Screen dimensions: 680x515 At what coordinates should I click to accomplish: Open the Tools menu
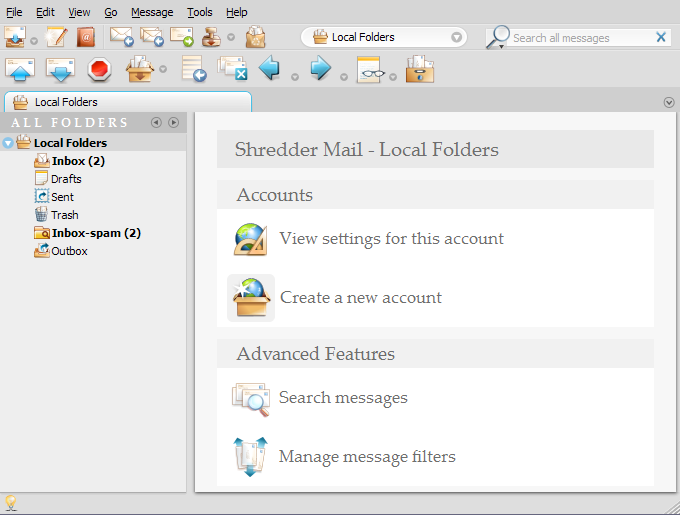pos(199,12)
